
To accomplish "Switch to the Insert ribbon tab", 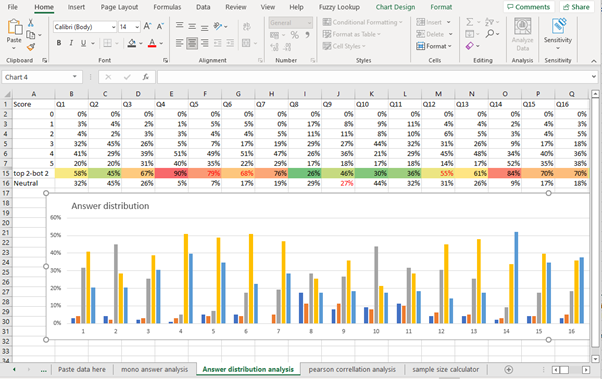I will [76, 7].
